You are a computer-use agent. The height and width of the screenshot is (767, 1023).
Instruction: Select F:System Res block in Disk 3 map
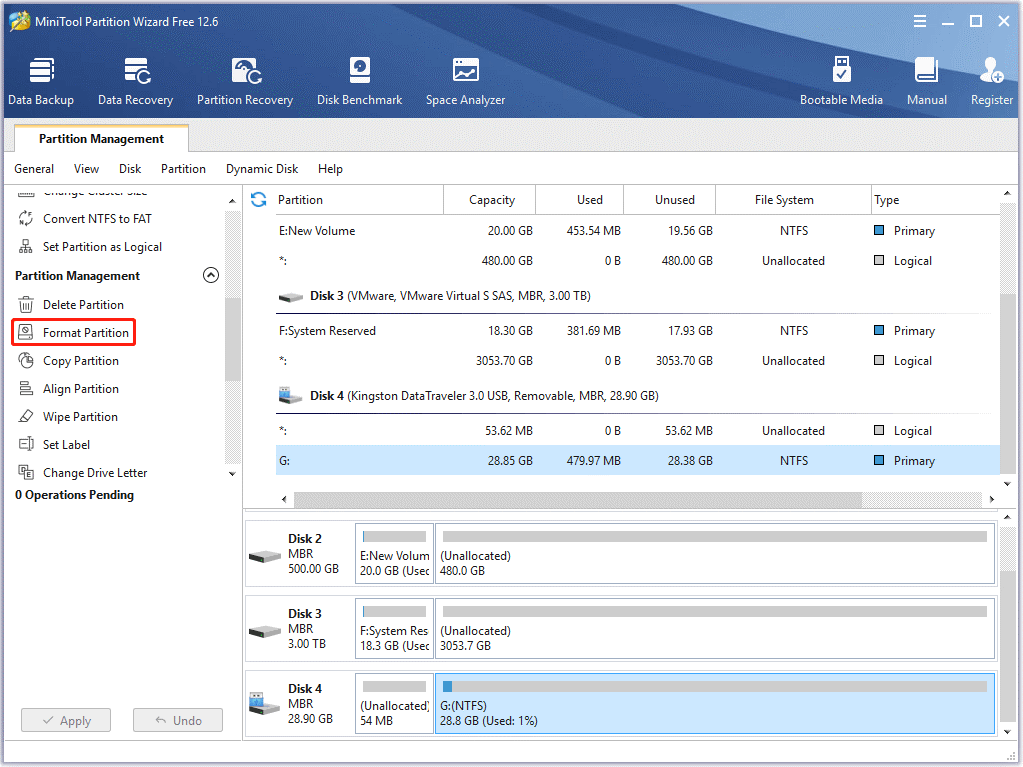[x=395, y=629]
